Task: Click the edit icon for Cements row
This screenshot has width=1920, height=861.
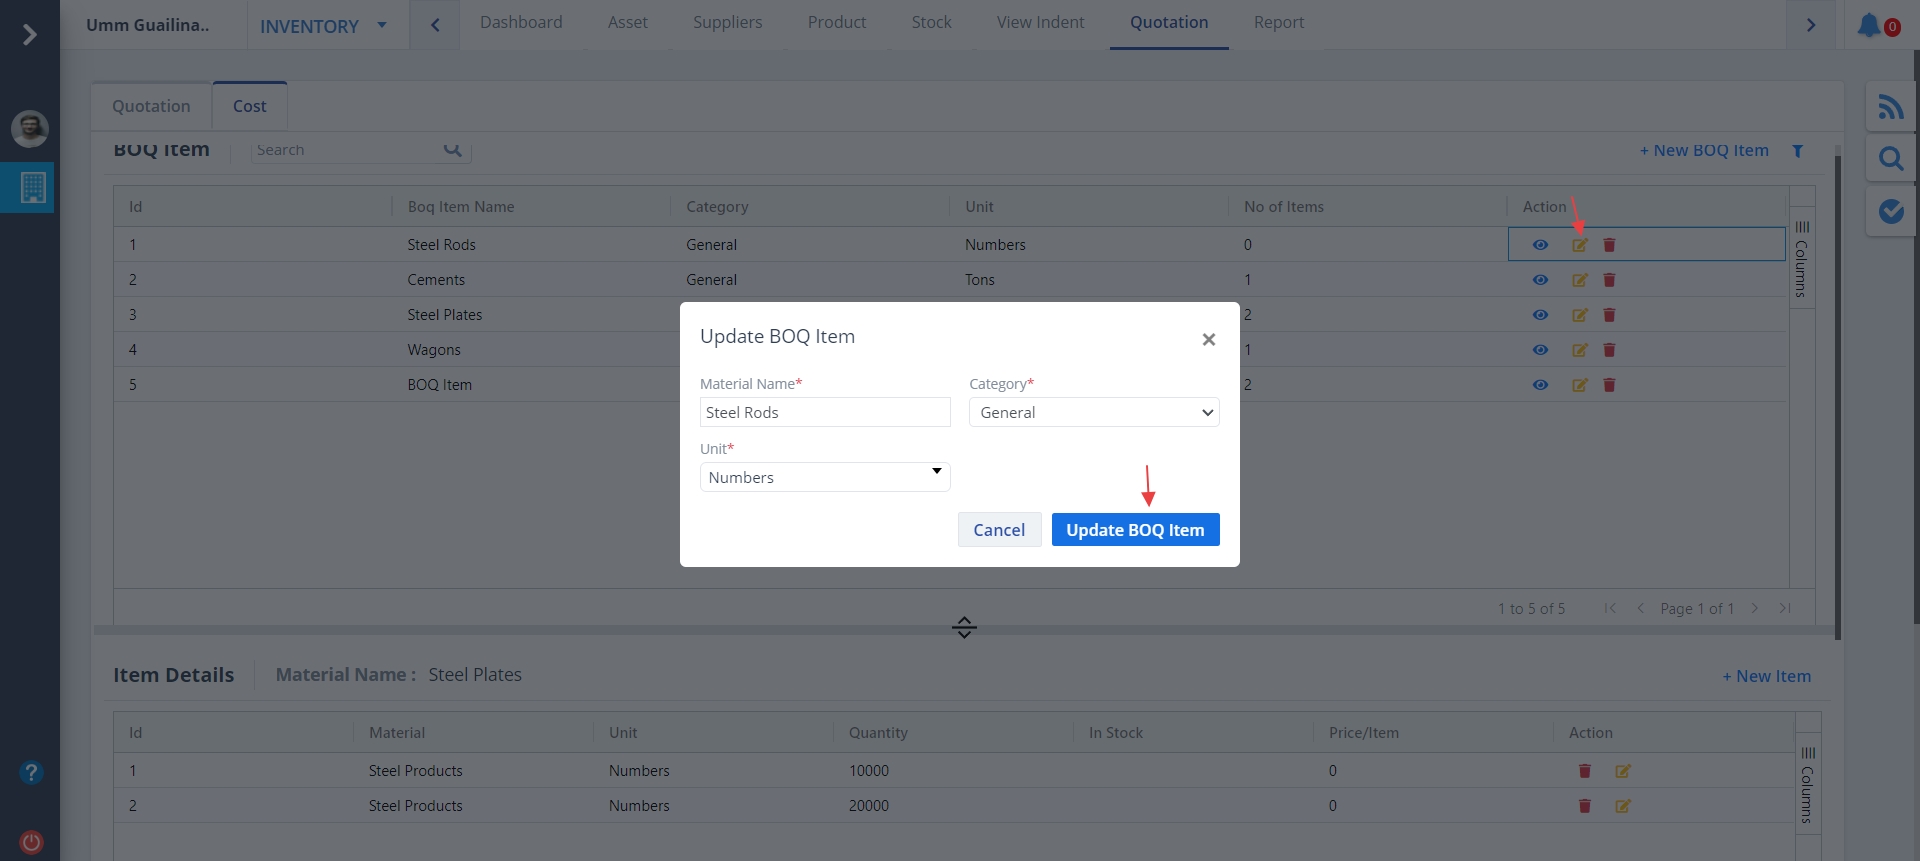Action: point(1579,280)
